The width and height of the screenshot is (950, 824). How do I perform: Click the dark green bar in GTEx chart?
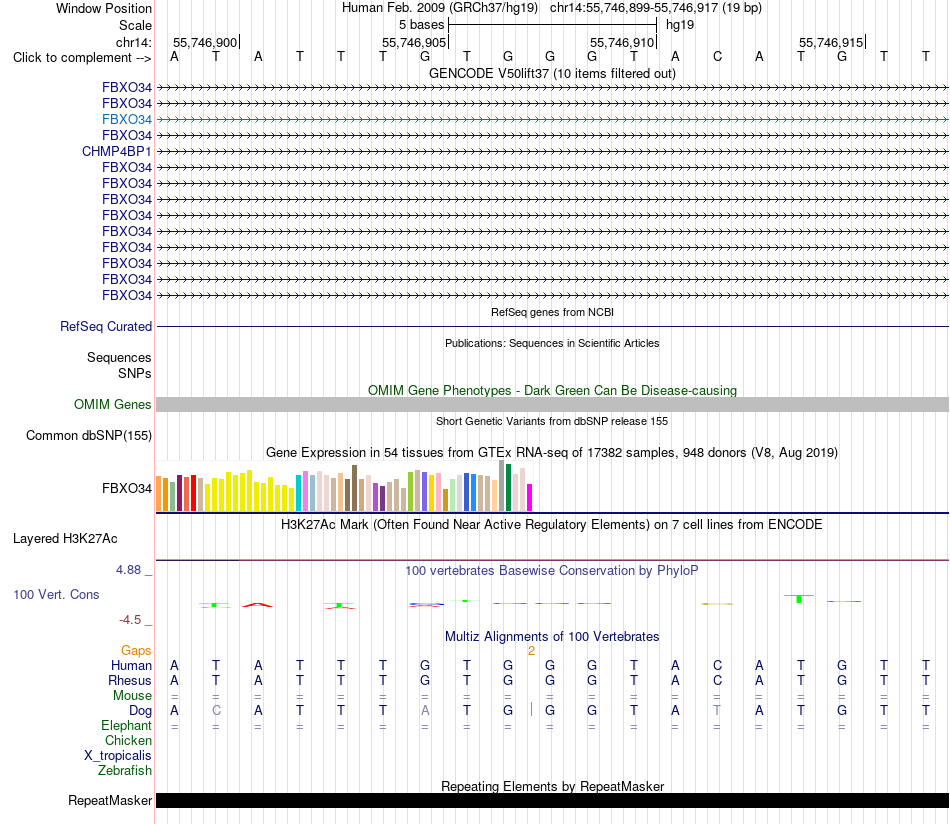(x=508, y=488)
